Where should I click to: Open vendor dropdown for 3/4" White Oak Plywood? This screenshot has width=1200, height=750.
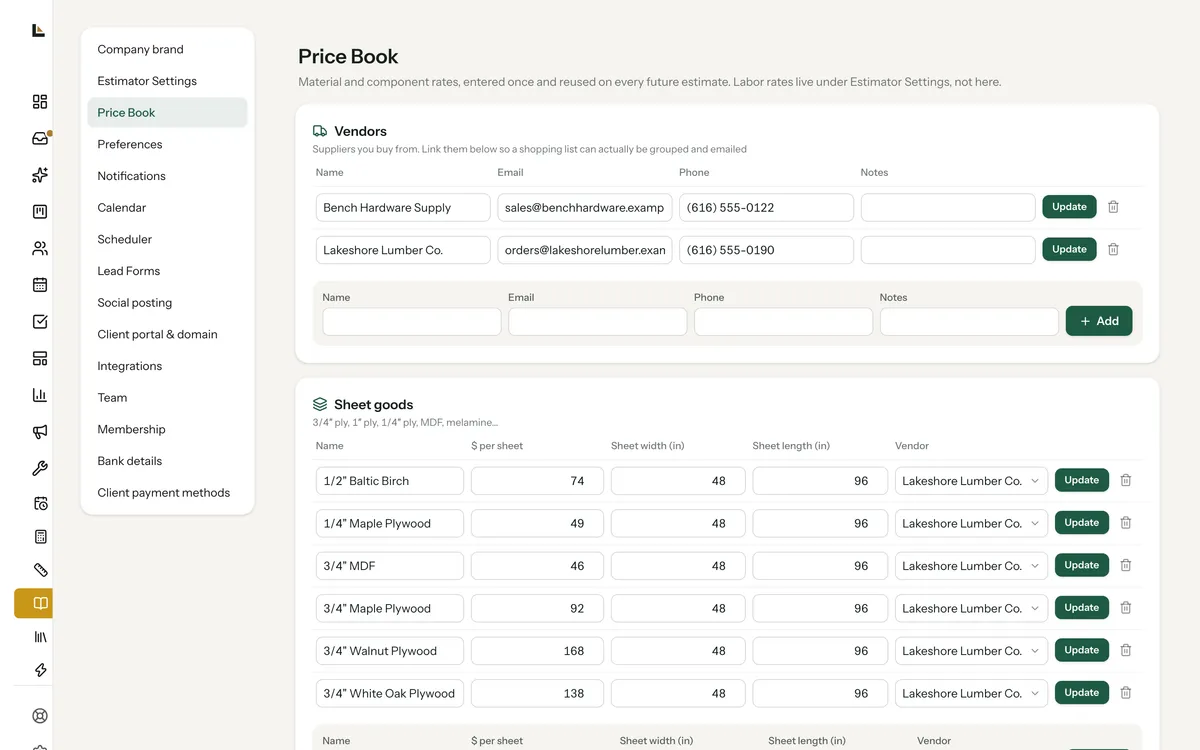pyautogui.click(x=971, y=693)
